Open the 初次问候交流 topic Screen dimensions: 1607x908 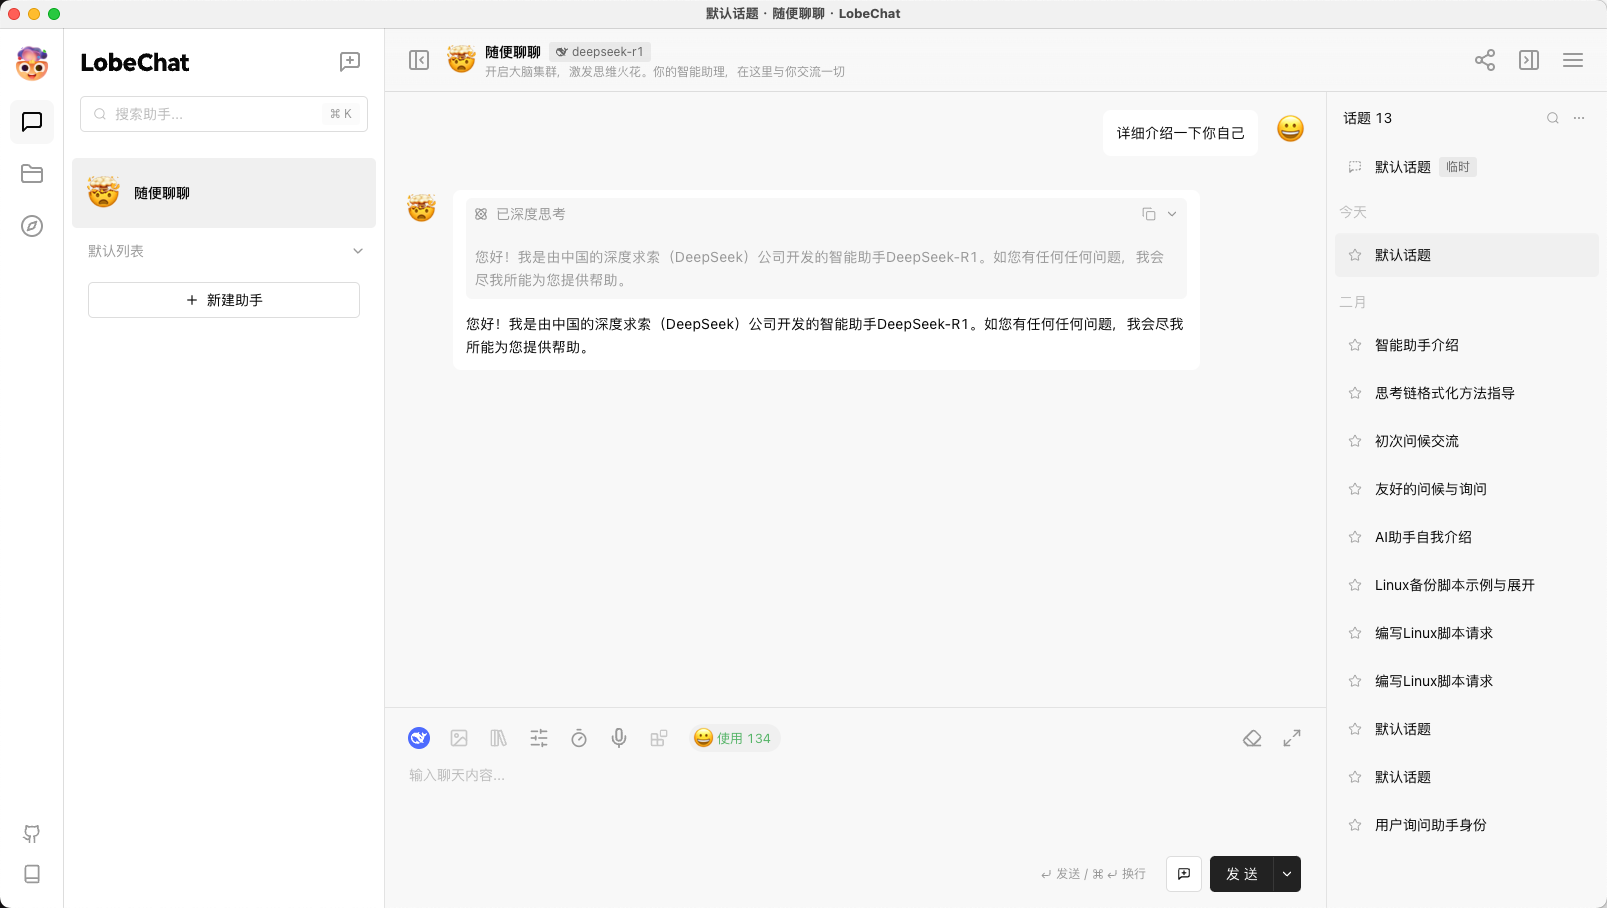click(x=1467, y=441)
